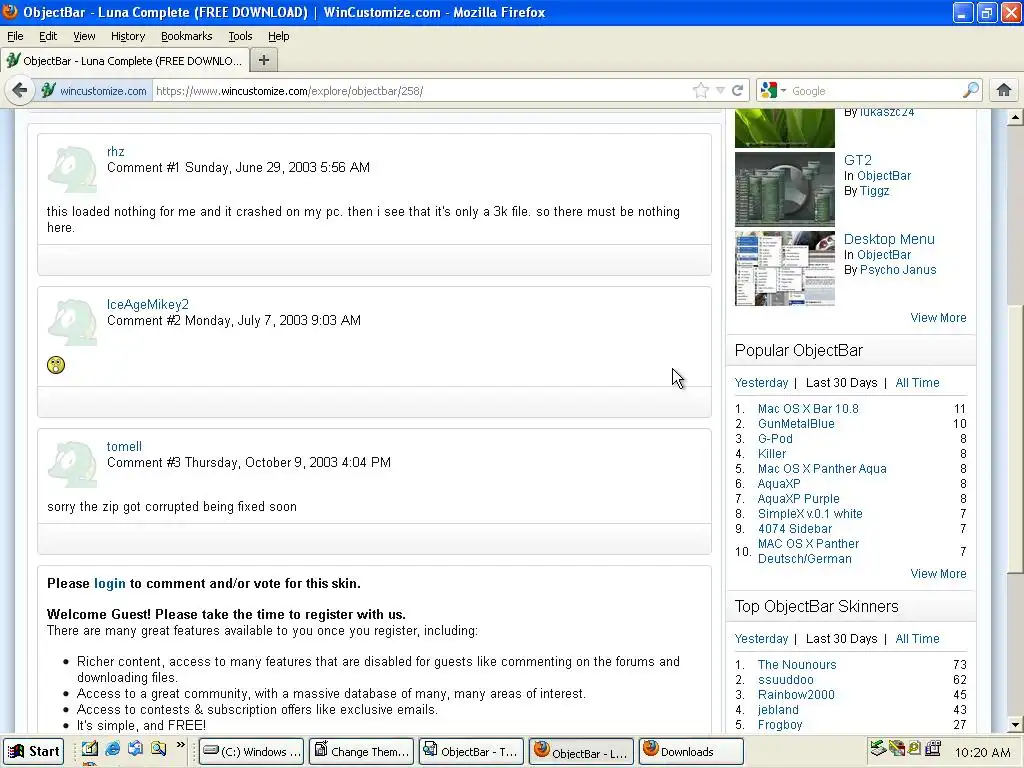
Task: Click the login link to comment
Action: coord(110,583)
